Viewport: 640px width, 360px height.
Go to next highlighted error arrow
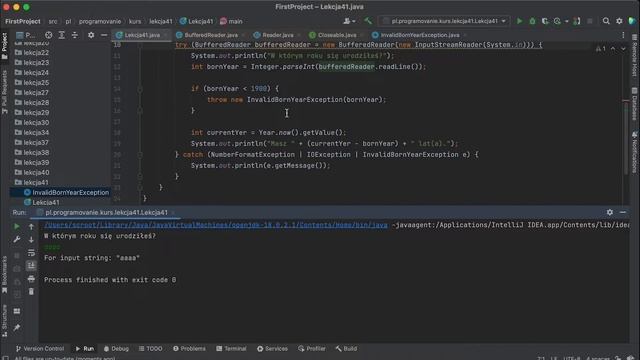[623, 49]
